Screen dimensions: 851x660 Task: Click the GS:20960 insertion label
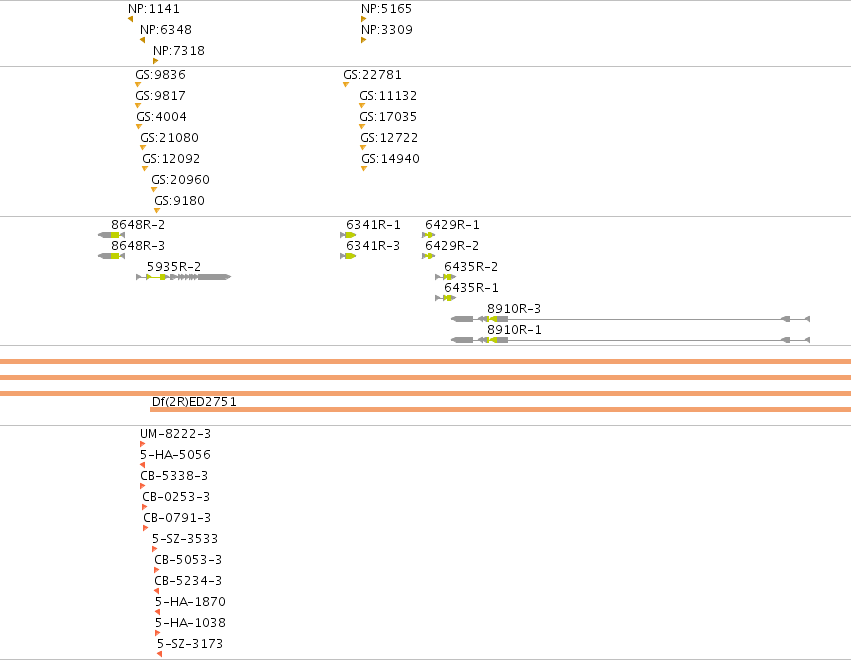click(x=180, y=180)
